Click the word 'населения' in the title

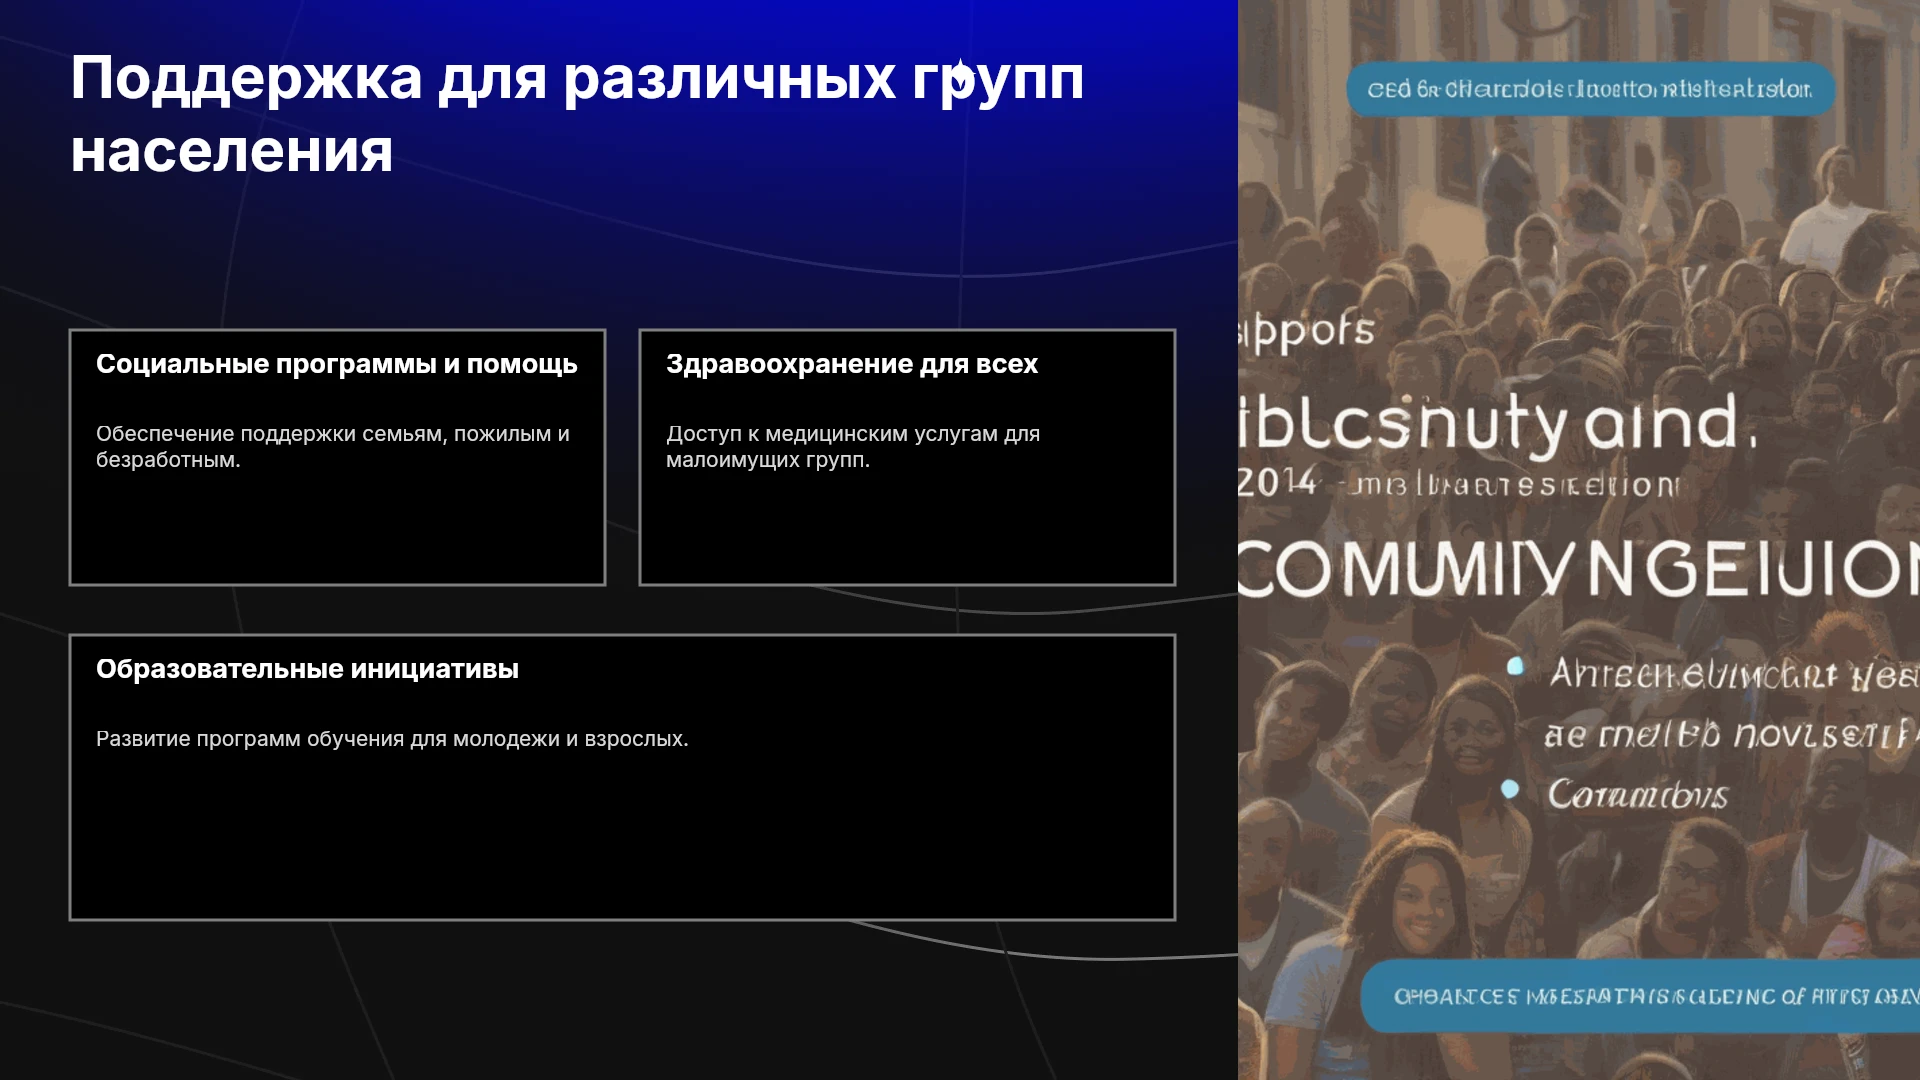tap(232, 152)
